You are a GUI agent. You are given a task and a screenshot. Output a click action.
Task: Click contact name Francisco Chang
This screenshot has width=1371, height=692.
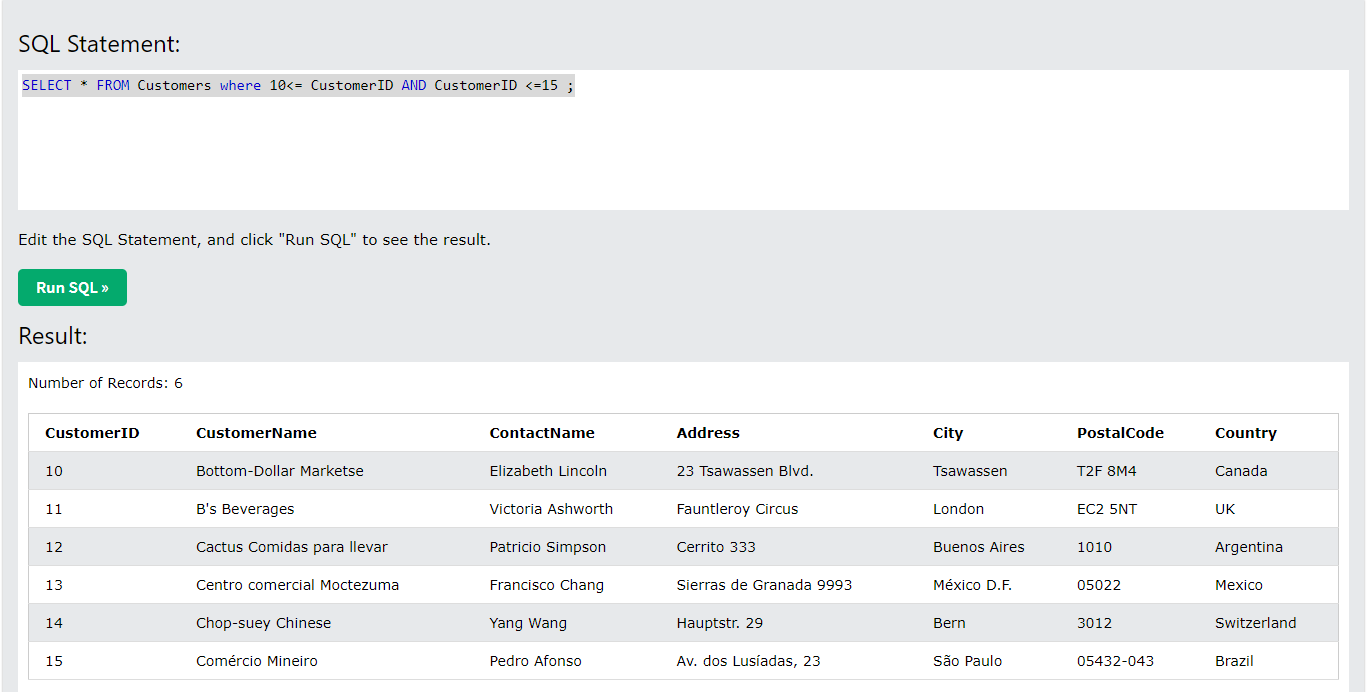click(547, 585)
